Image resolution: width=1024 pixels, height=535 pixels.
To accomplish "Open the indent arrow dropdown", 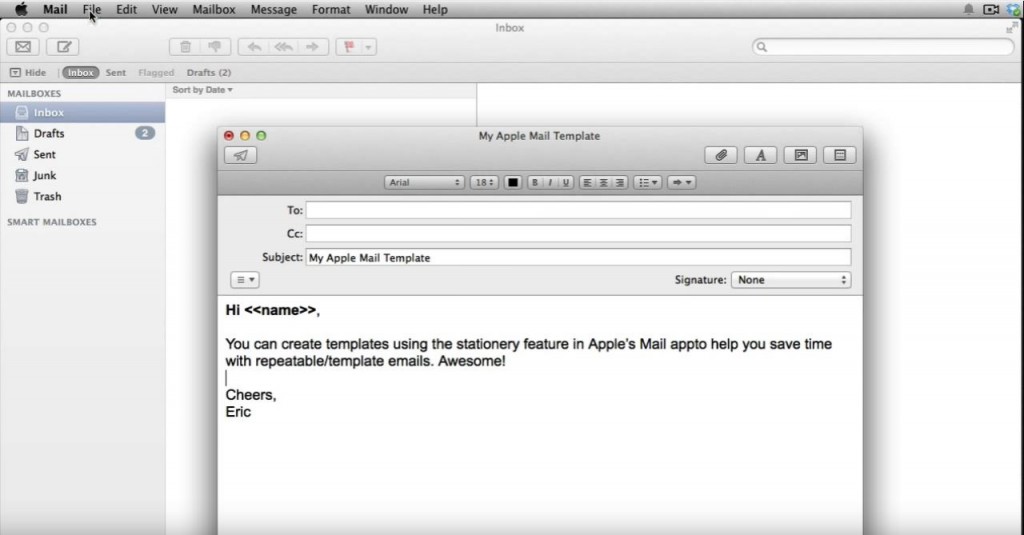I will [682, 182].
